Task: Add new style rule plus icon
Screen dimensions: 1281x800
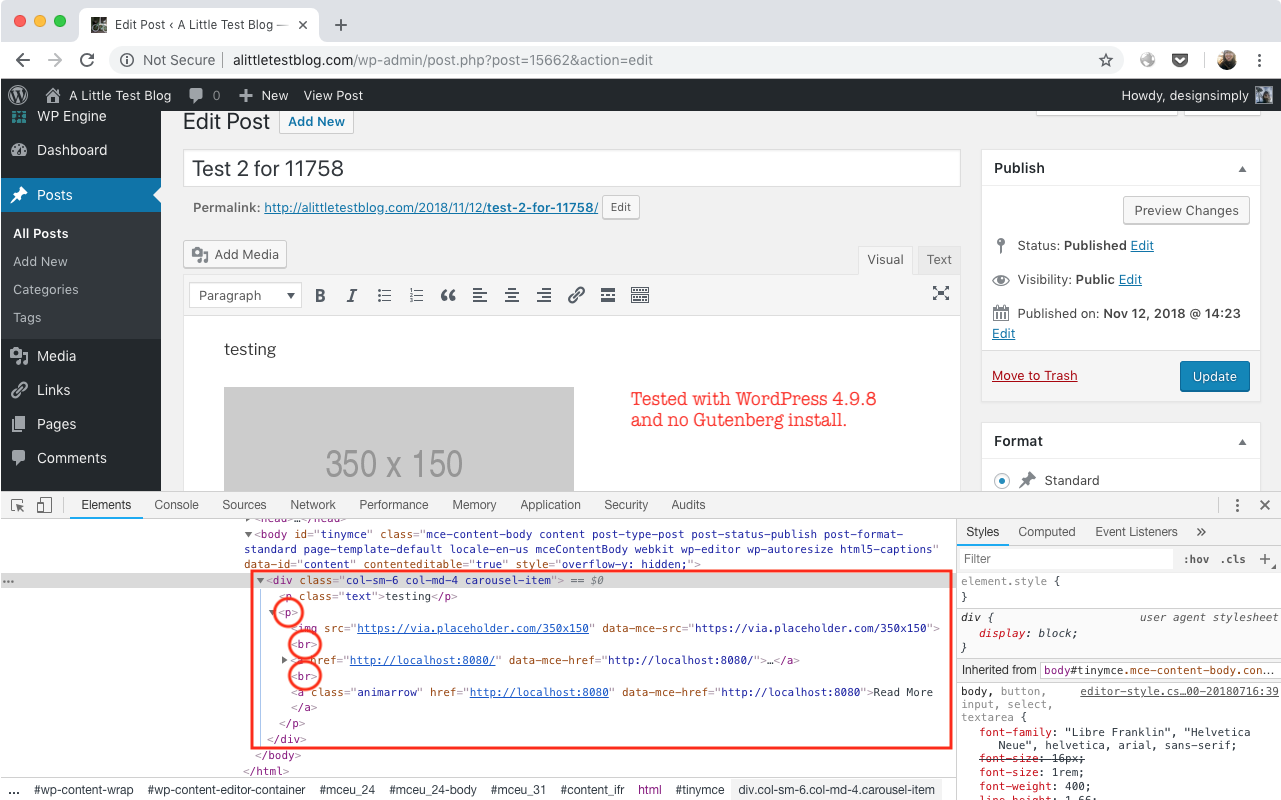Action: coord(1265,559)
